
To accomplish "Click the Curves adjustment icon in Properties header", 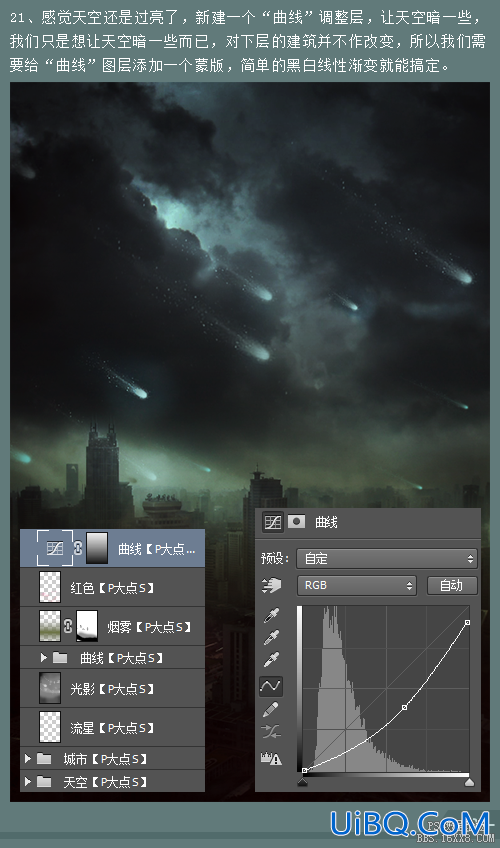I will (272, 522).
